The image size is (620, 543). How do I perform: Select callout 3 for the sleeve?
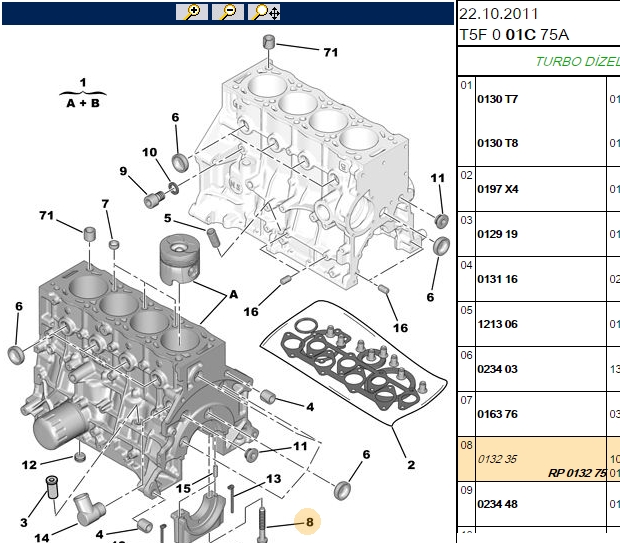click(x=24, y=522)
